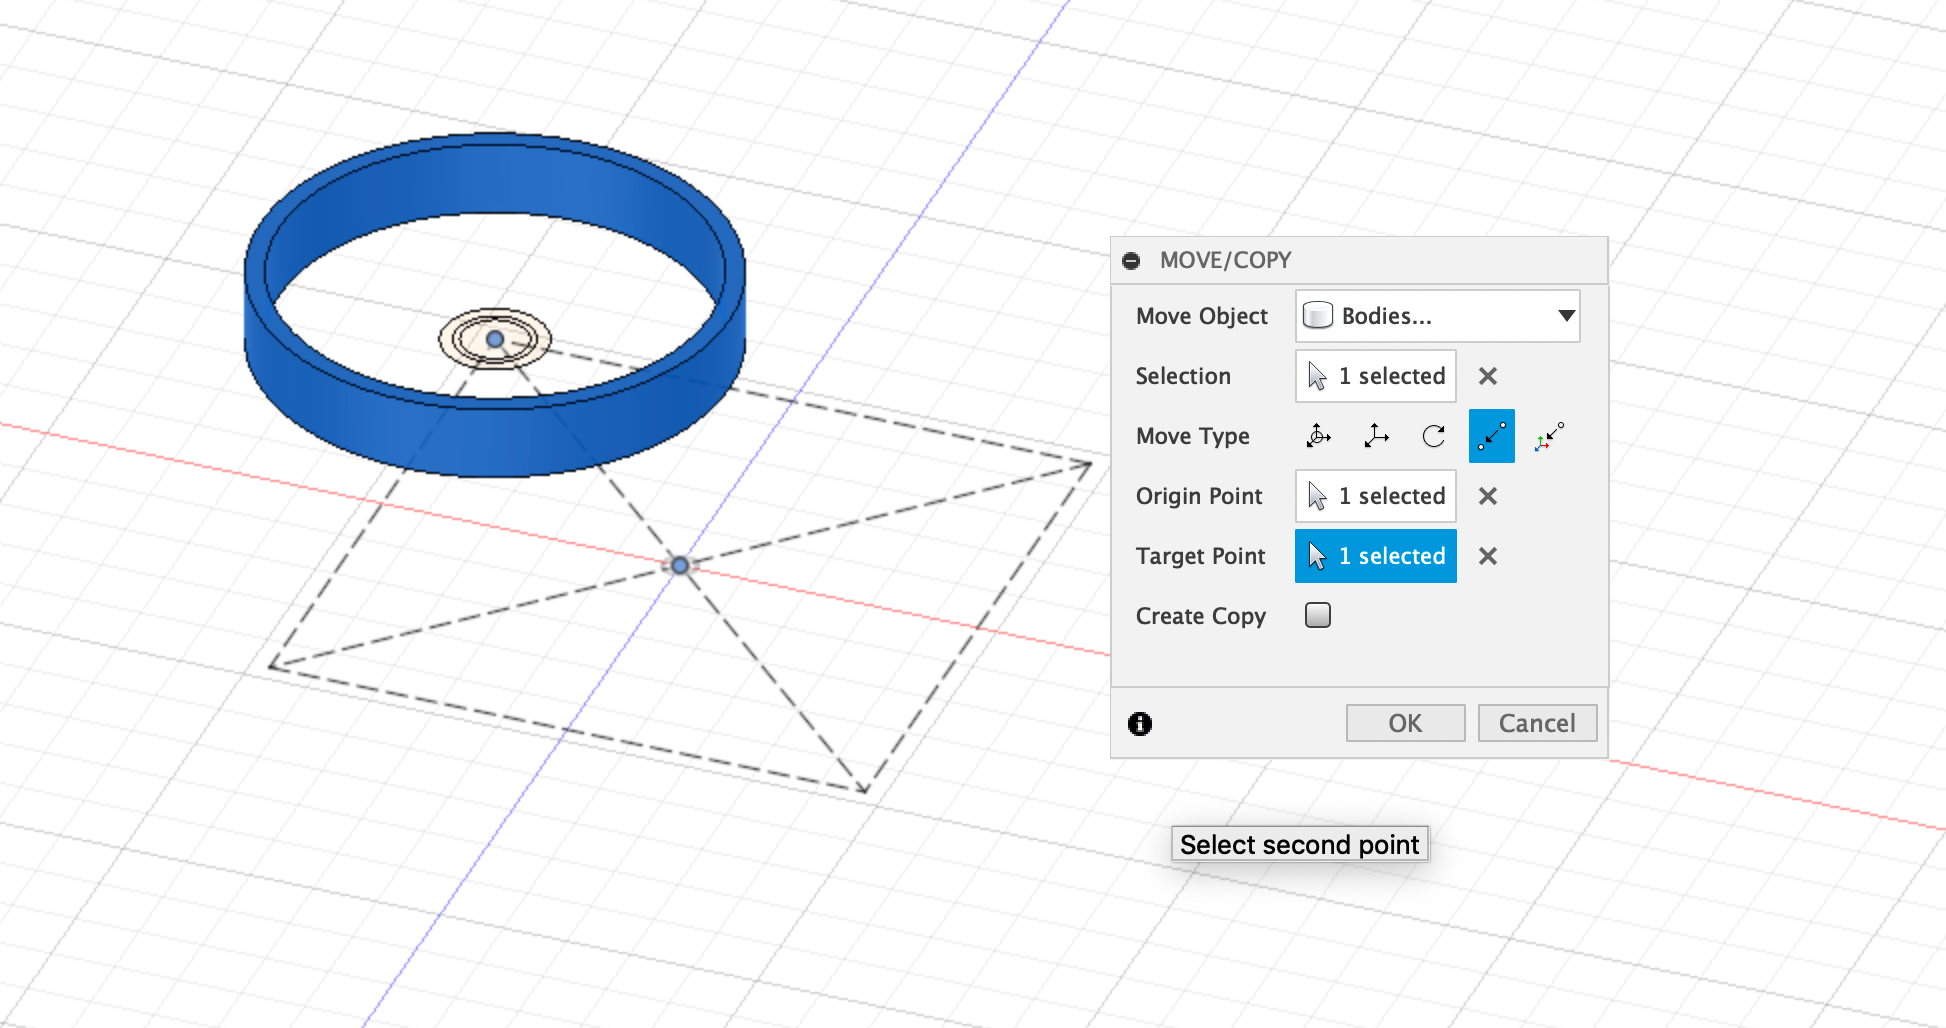The height and width of the screenshot is (1028, 1946).
Task: Open the Move Object dropdown
Action: coord(1565,315)
